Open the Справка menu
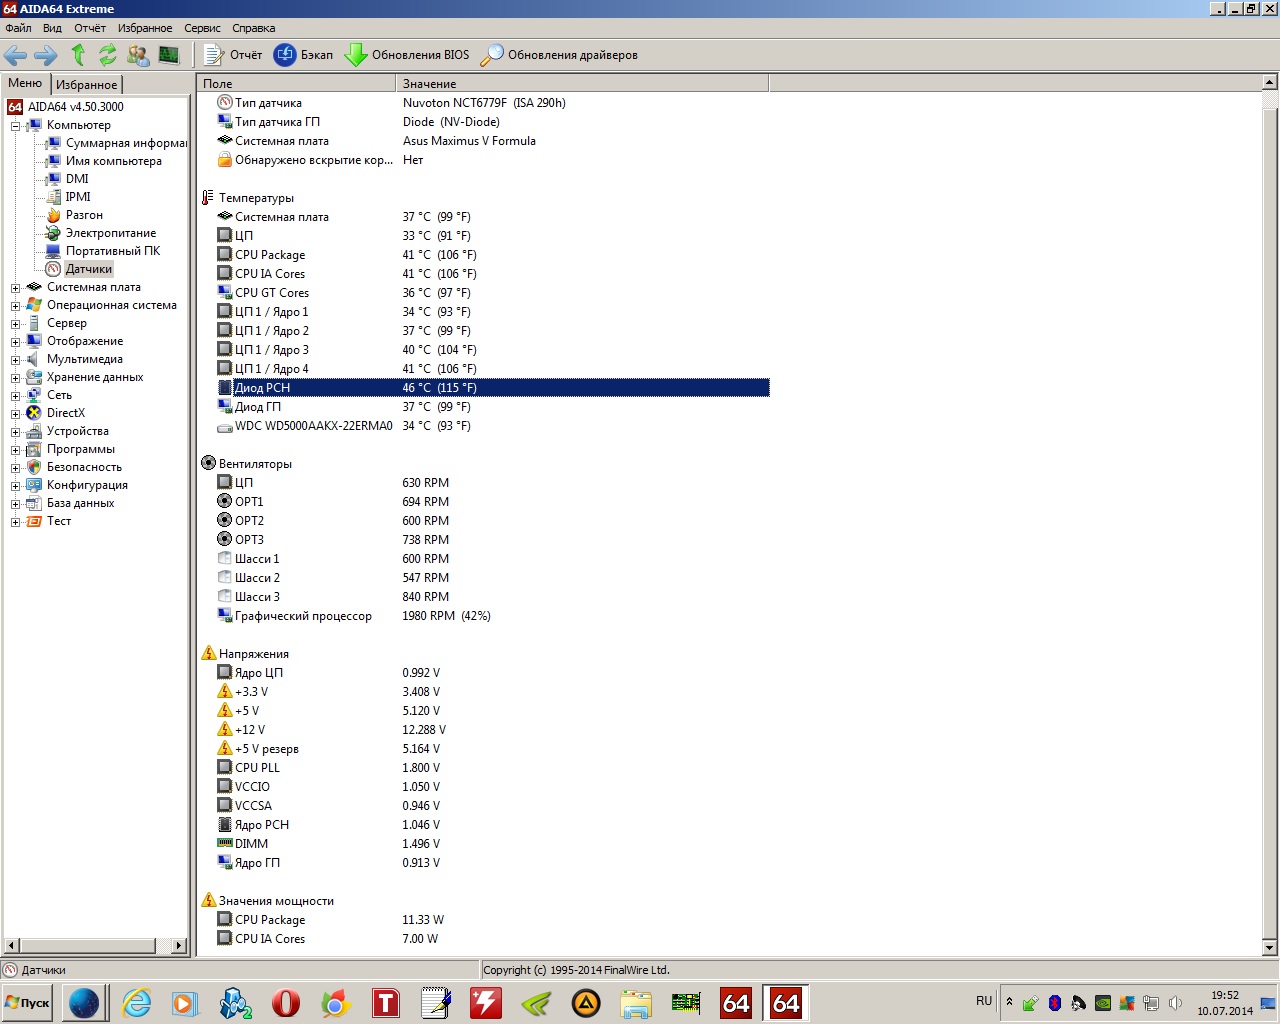 tap(254, 28)
